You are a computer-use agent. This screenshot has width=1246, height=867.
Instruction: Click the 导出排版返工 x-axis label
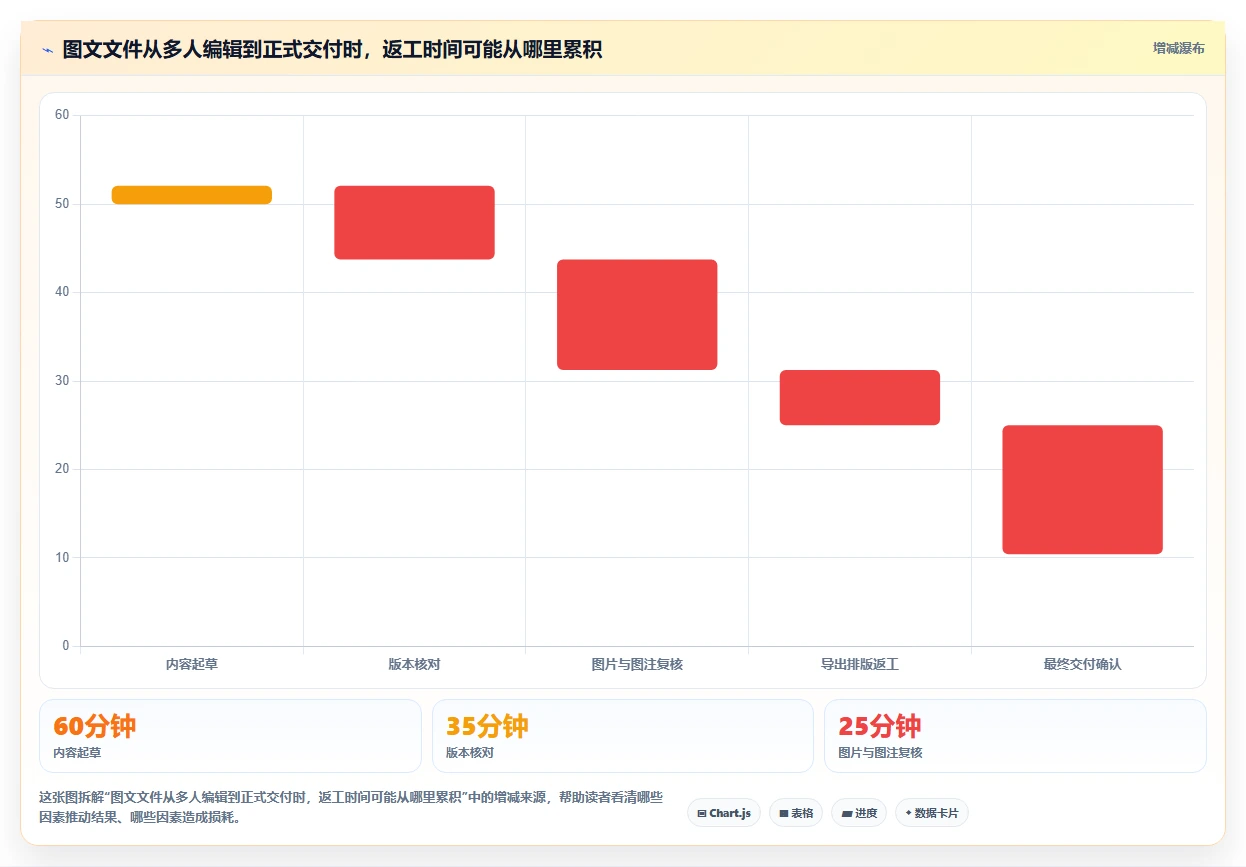coord(860,664)
